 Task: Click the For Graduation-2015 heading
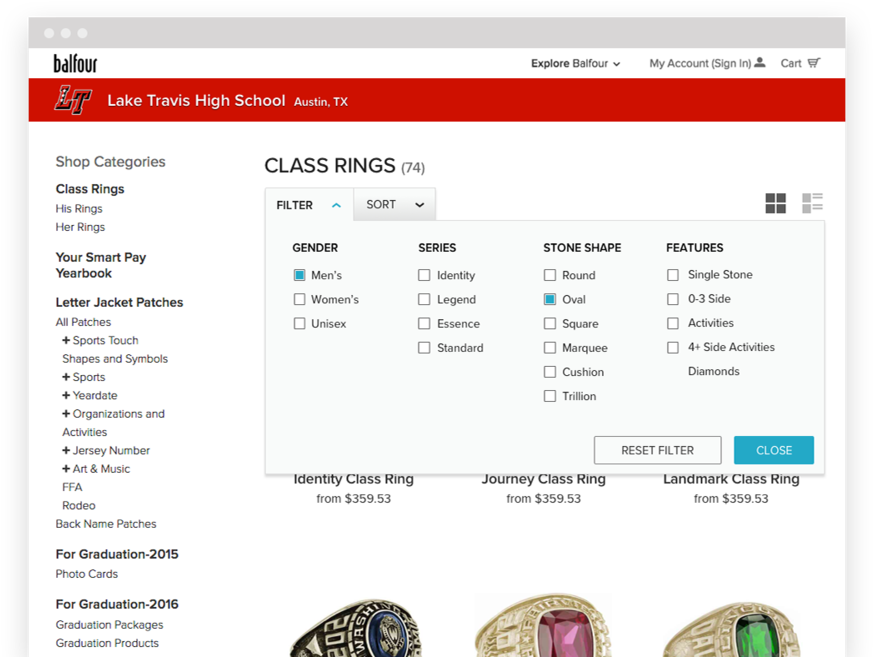click(x=117, y=554)
